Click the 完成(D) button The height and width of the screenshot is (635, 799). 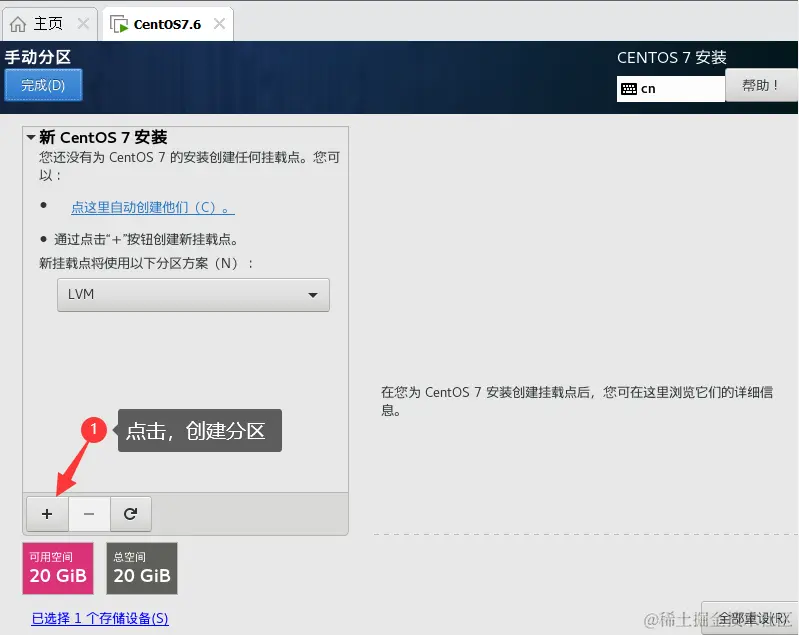(43, 85)
